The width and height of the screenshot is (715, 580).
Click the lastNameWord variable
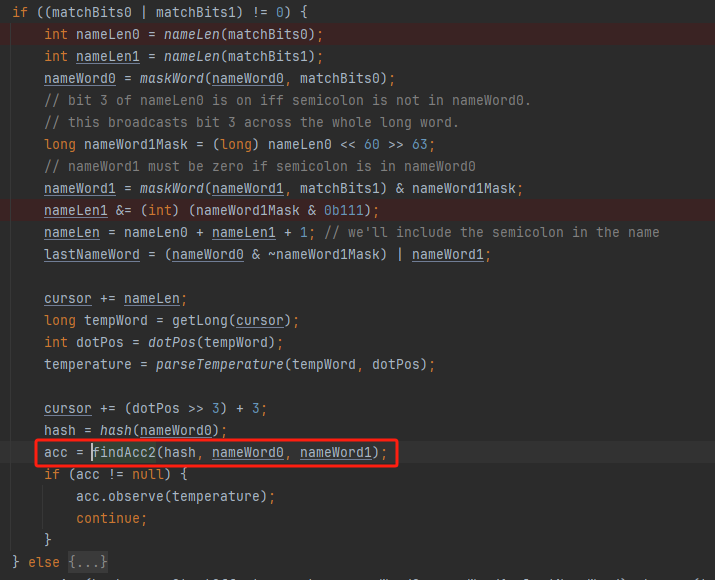[x=92, y=254]
